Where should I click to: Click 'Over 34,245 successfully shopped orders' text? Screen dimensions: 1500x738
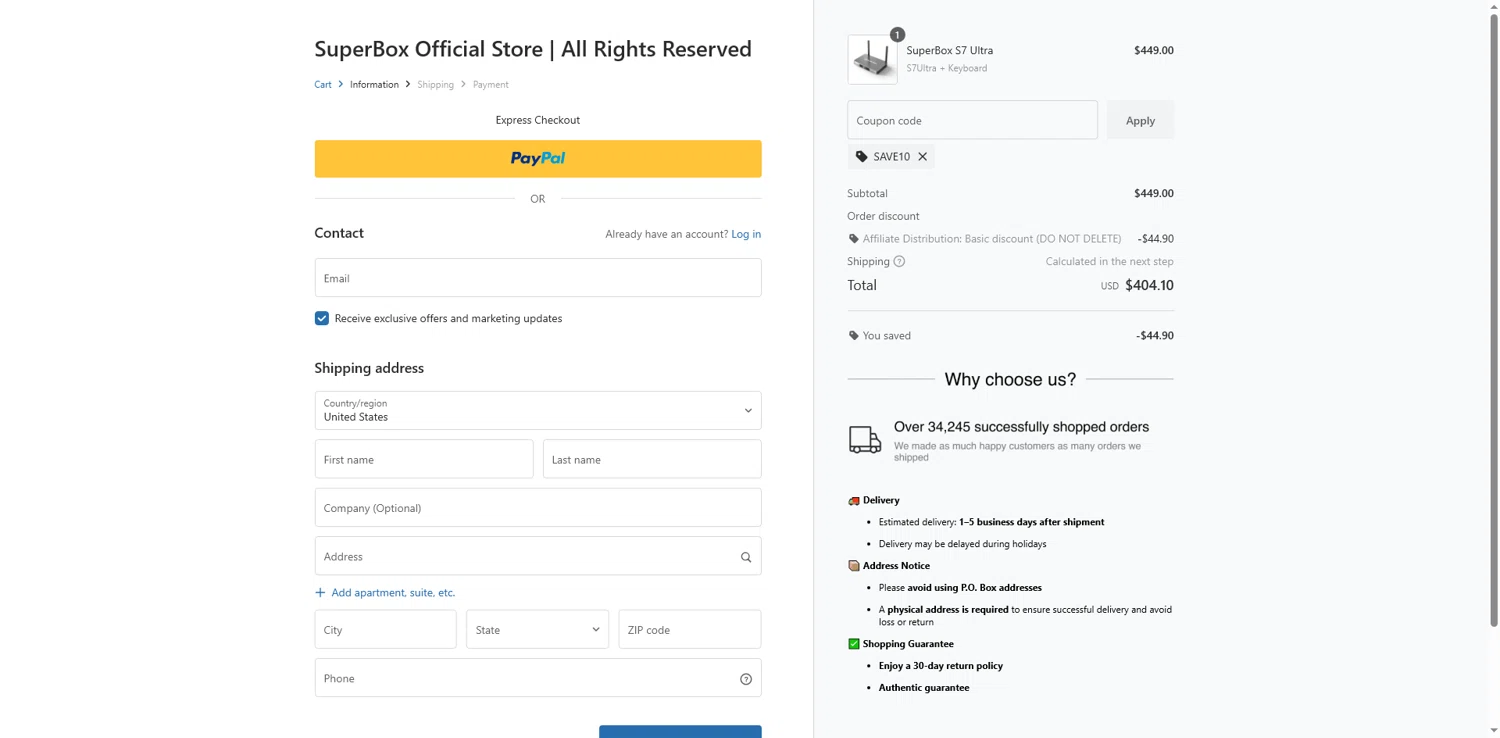click(x=1021, y=427)
